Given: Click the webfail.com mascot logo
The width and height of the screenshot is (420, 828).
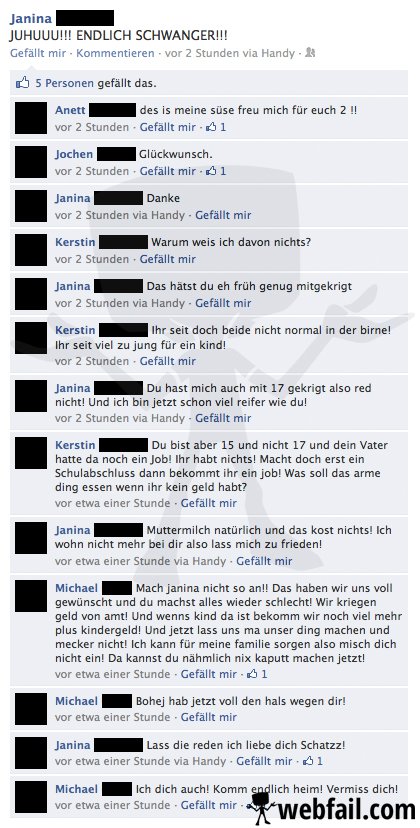Looking at the screenshot, I should [x=263, y=808].
